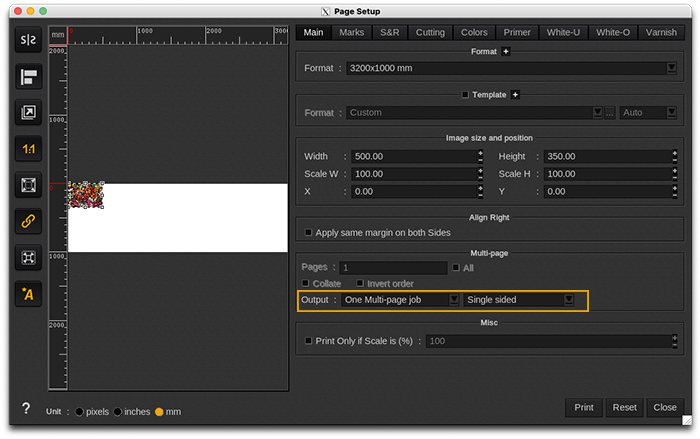The image size is (700, 439).
Task: Click the X position stepper arrows
Action: point(480,191)
